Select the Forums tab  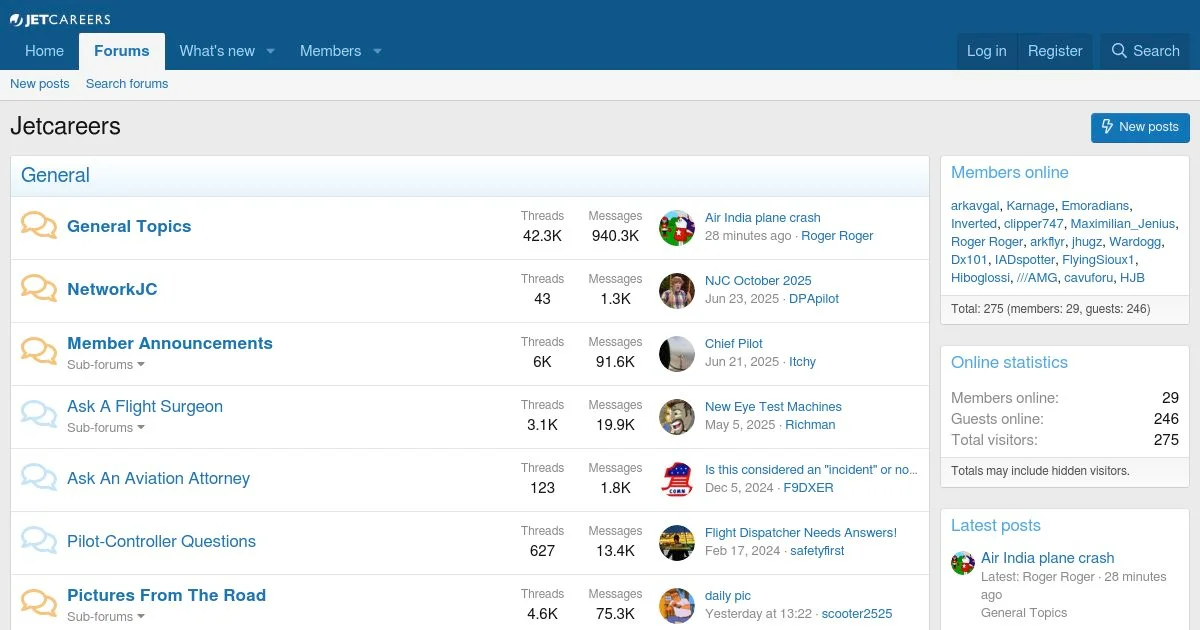click(122, 51)
